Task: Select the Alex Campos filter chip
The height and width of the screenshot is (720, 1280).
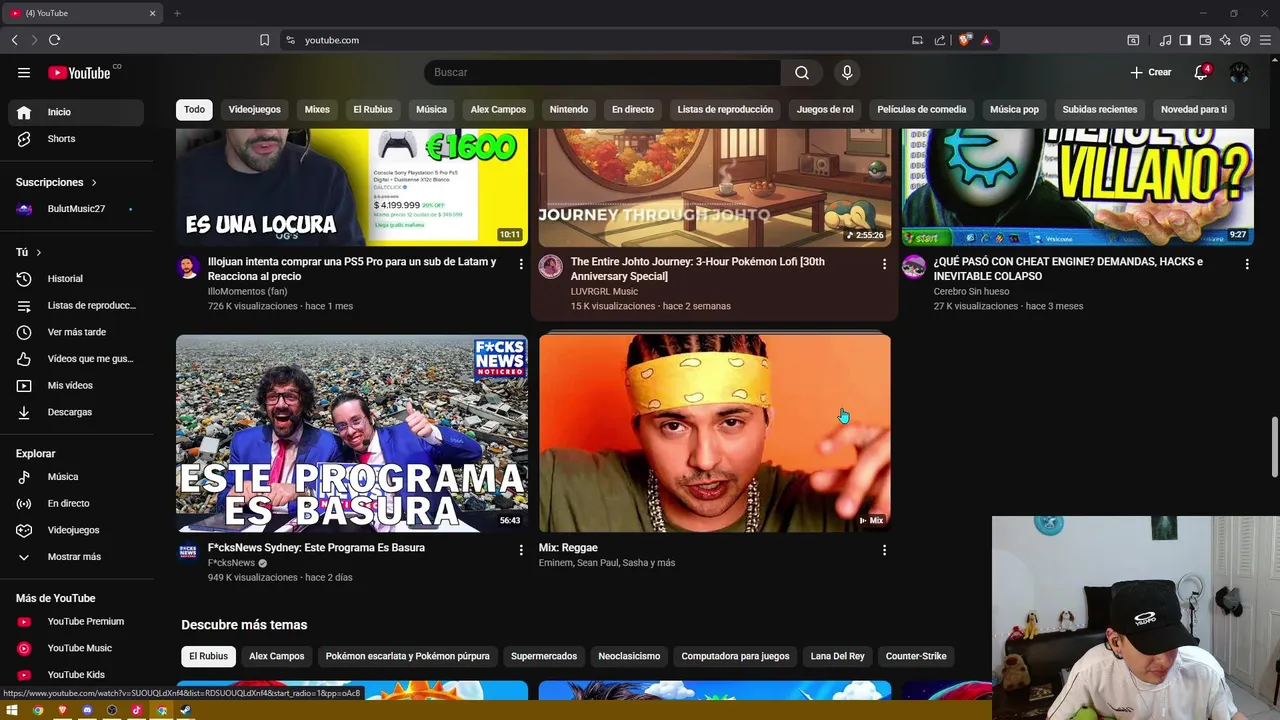Action: [498, 109]
